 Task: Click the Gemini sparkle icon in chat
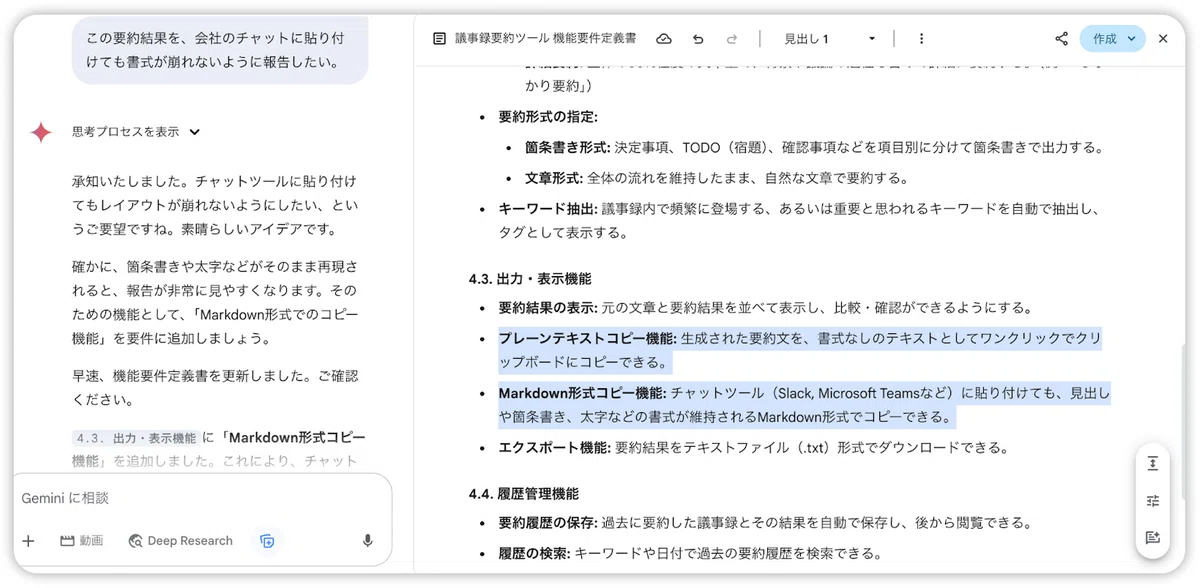[x=41, y=132]
